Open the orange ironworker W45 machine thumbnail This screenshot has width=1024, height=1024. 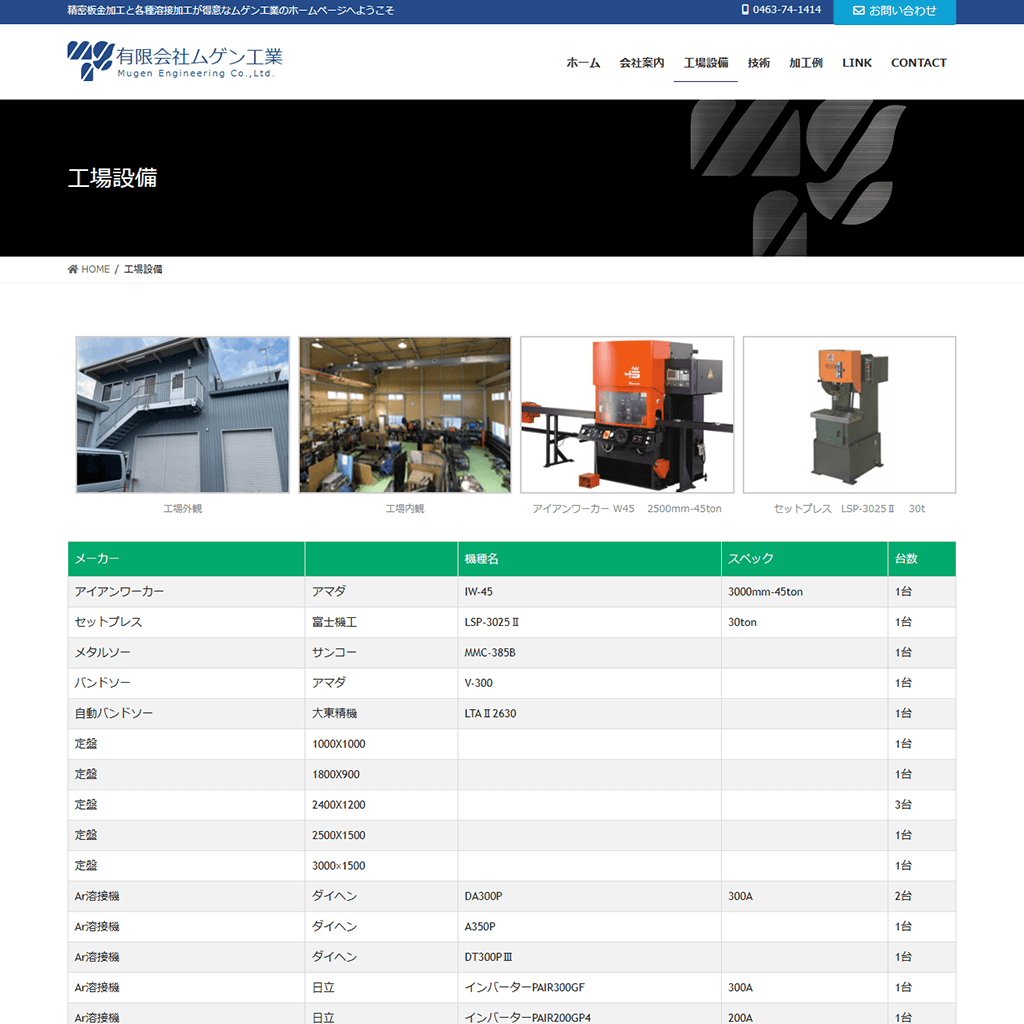[x=627, y=415]
